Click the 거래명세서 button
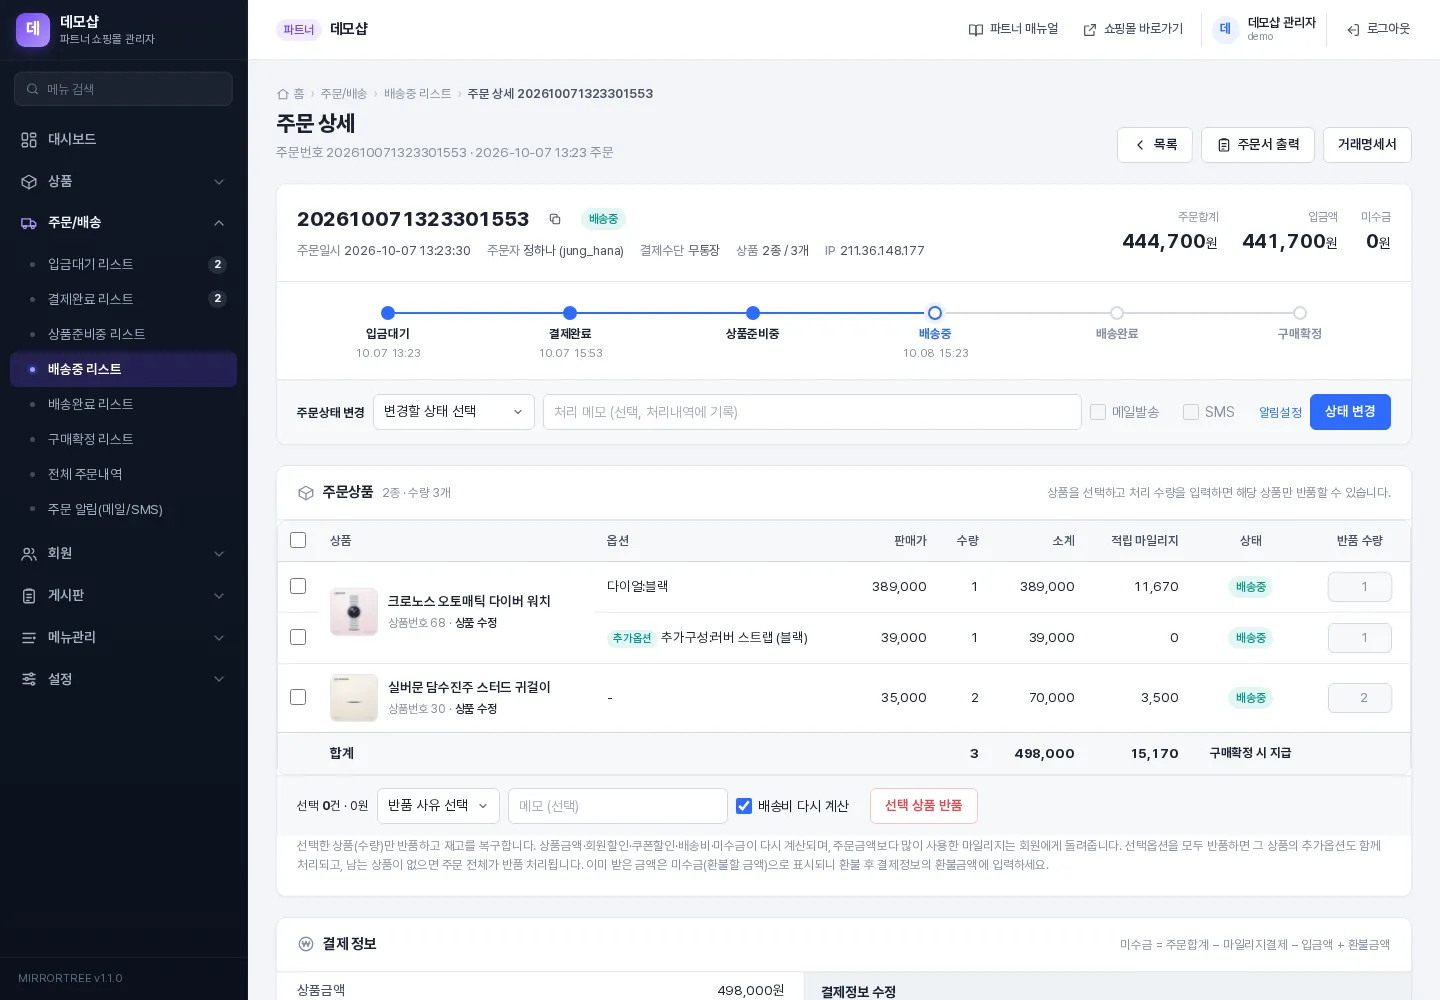Screen dimensions: 1440x1000 click(x=1367, y=145)
